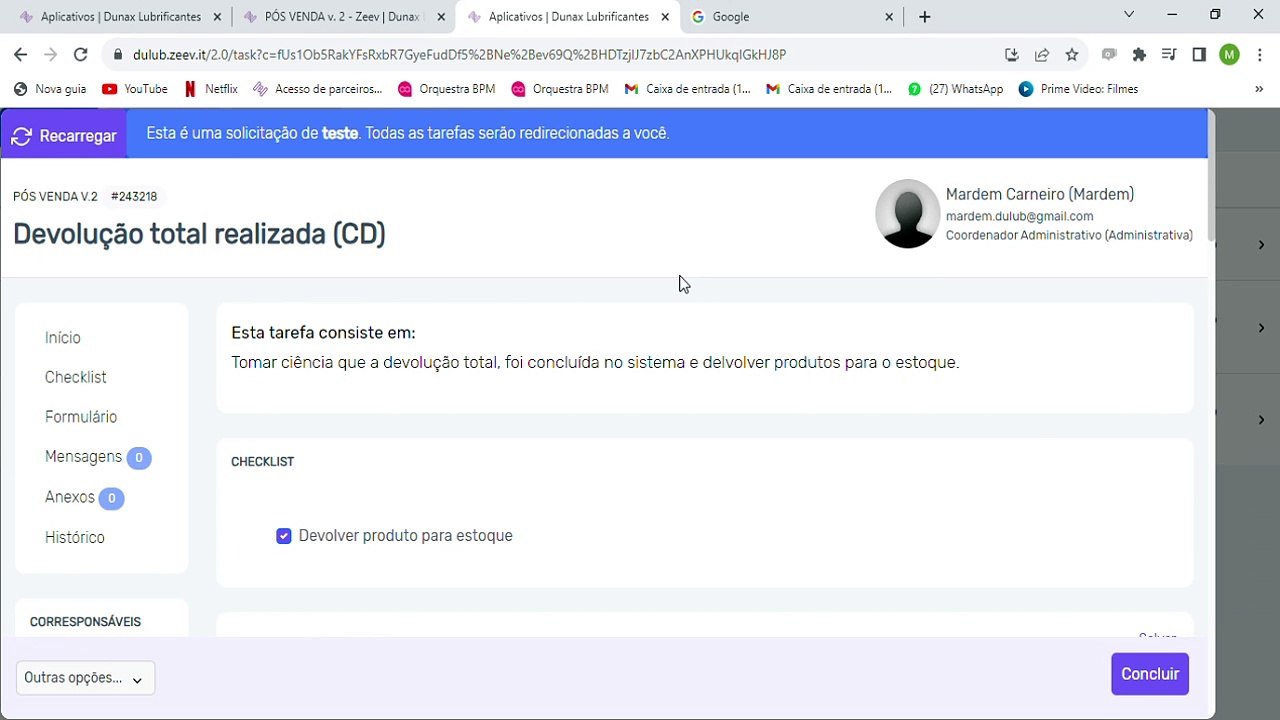Toggle the browser side panel icon
The width and height of the screenshot is (1280, 720).
tap(1199, 55)
